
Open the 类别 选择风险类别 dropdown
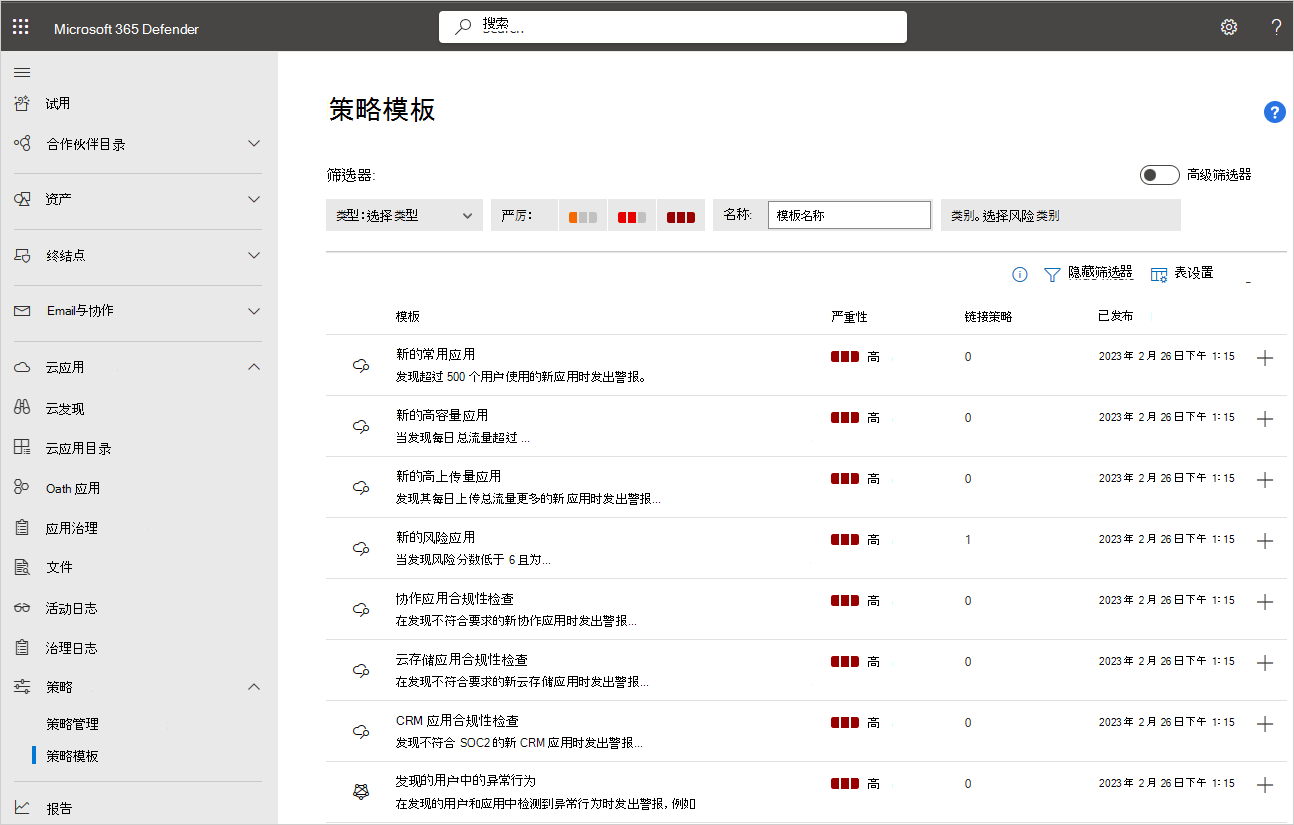tap(1061, 215)
